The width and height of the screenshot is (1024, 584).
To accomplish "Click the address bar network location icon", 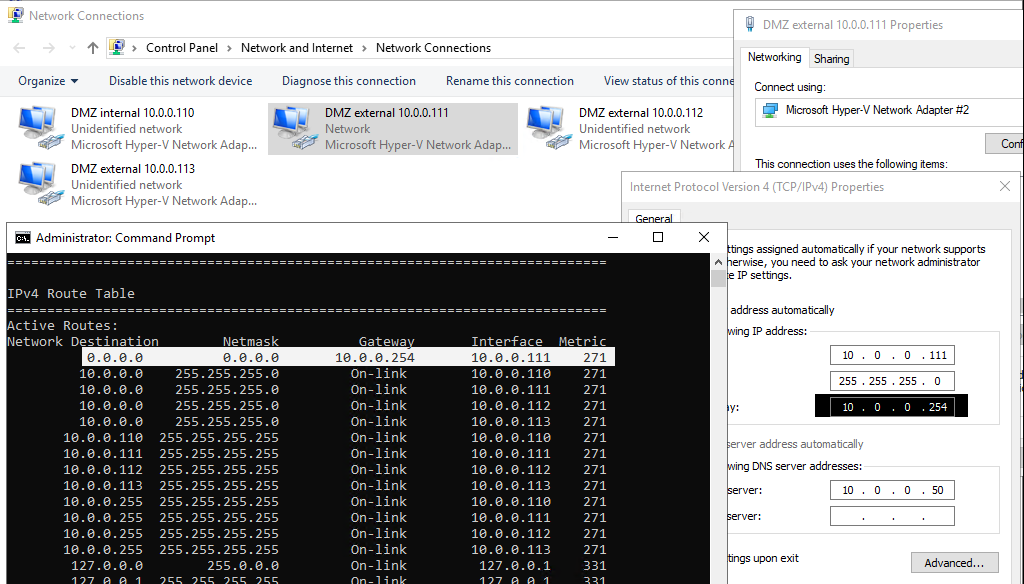I will (117, 48).
